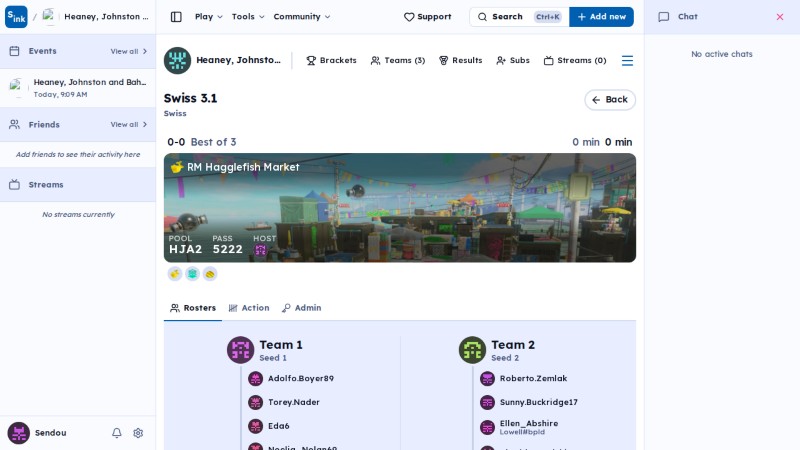
Task: Toggle the sidebar panel icon
Action: (176, 17)
